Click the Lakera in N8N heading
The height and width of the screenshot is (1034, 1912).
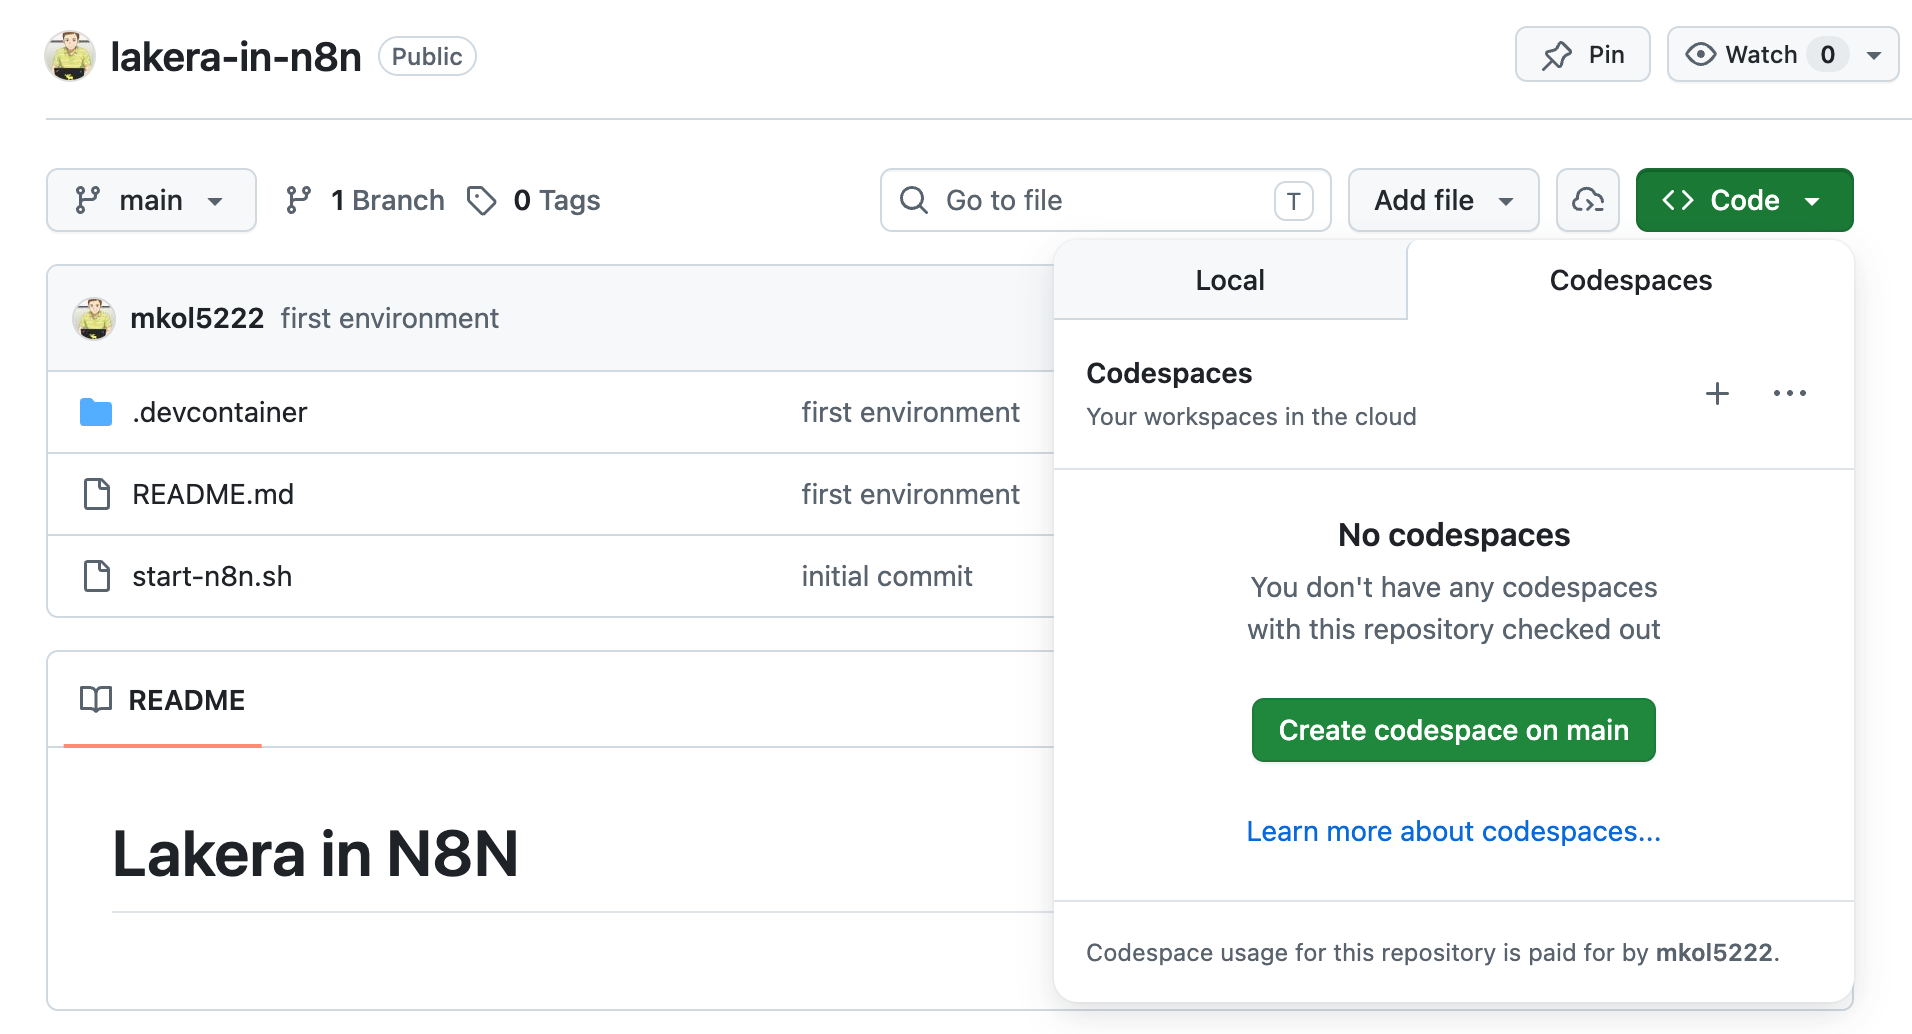[x=315, y=854]
